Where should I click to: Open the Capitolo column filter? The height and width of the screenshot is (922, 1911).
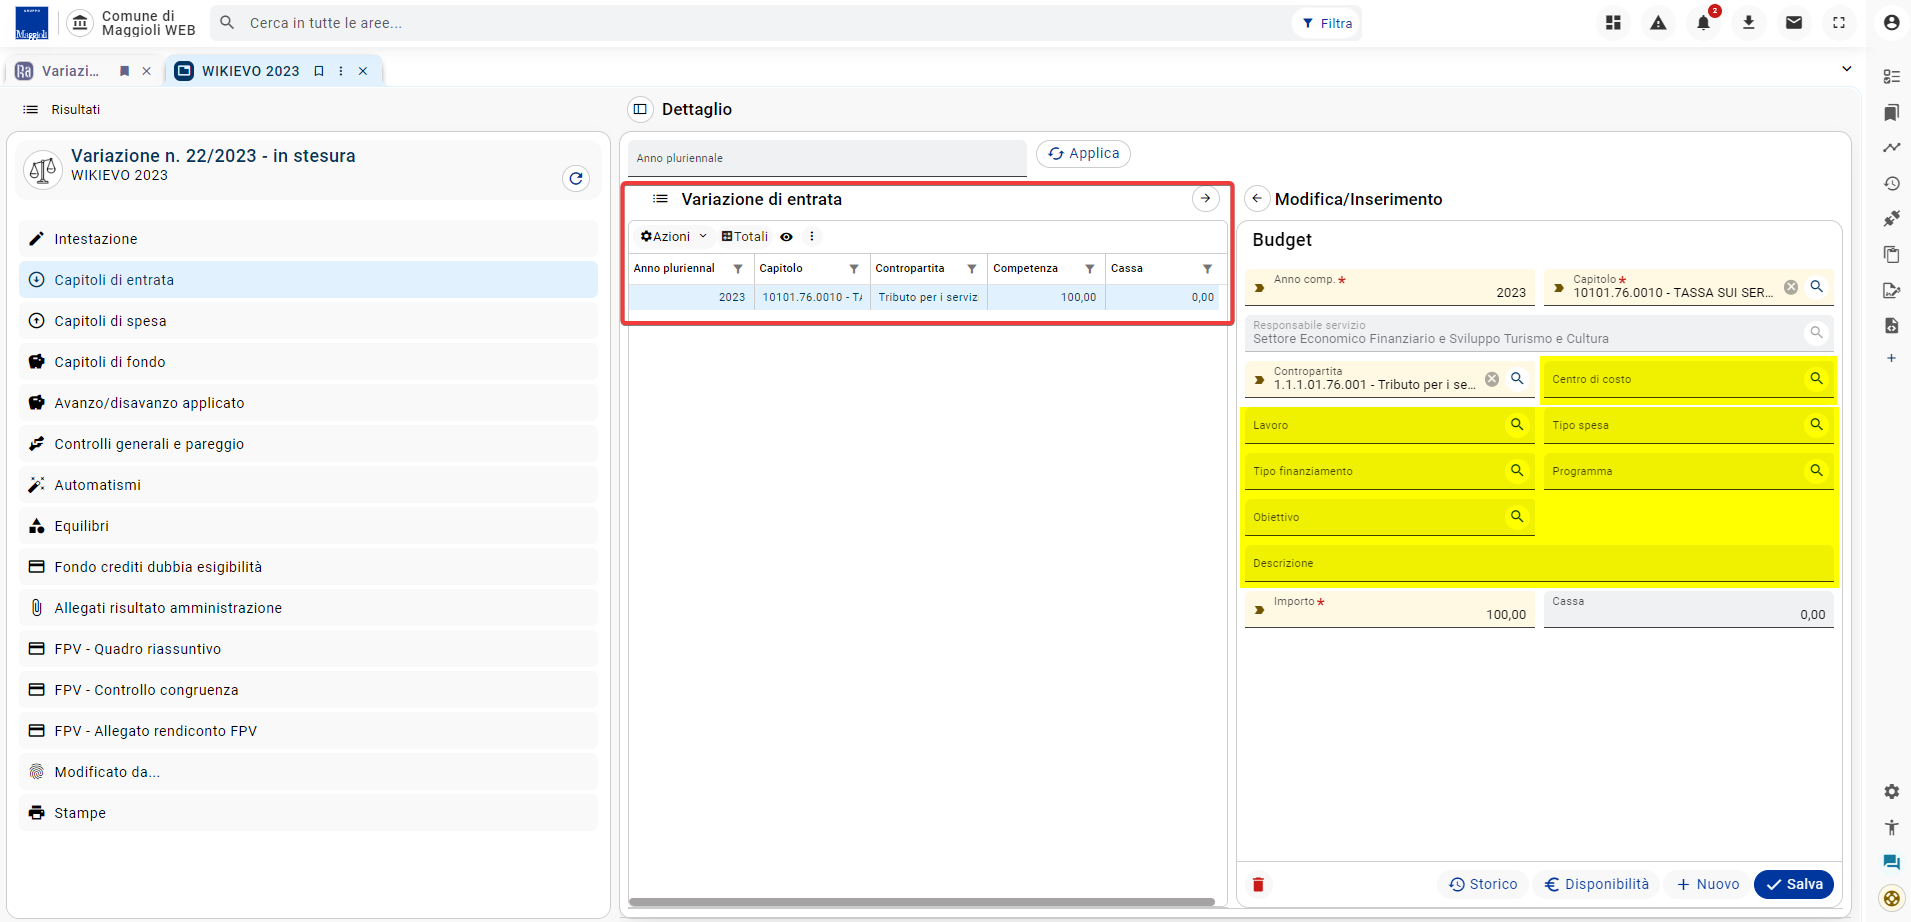pos(854,268)
